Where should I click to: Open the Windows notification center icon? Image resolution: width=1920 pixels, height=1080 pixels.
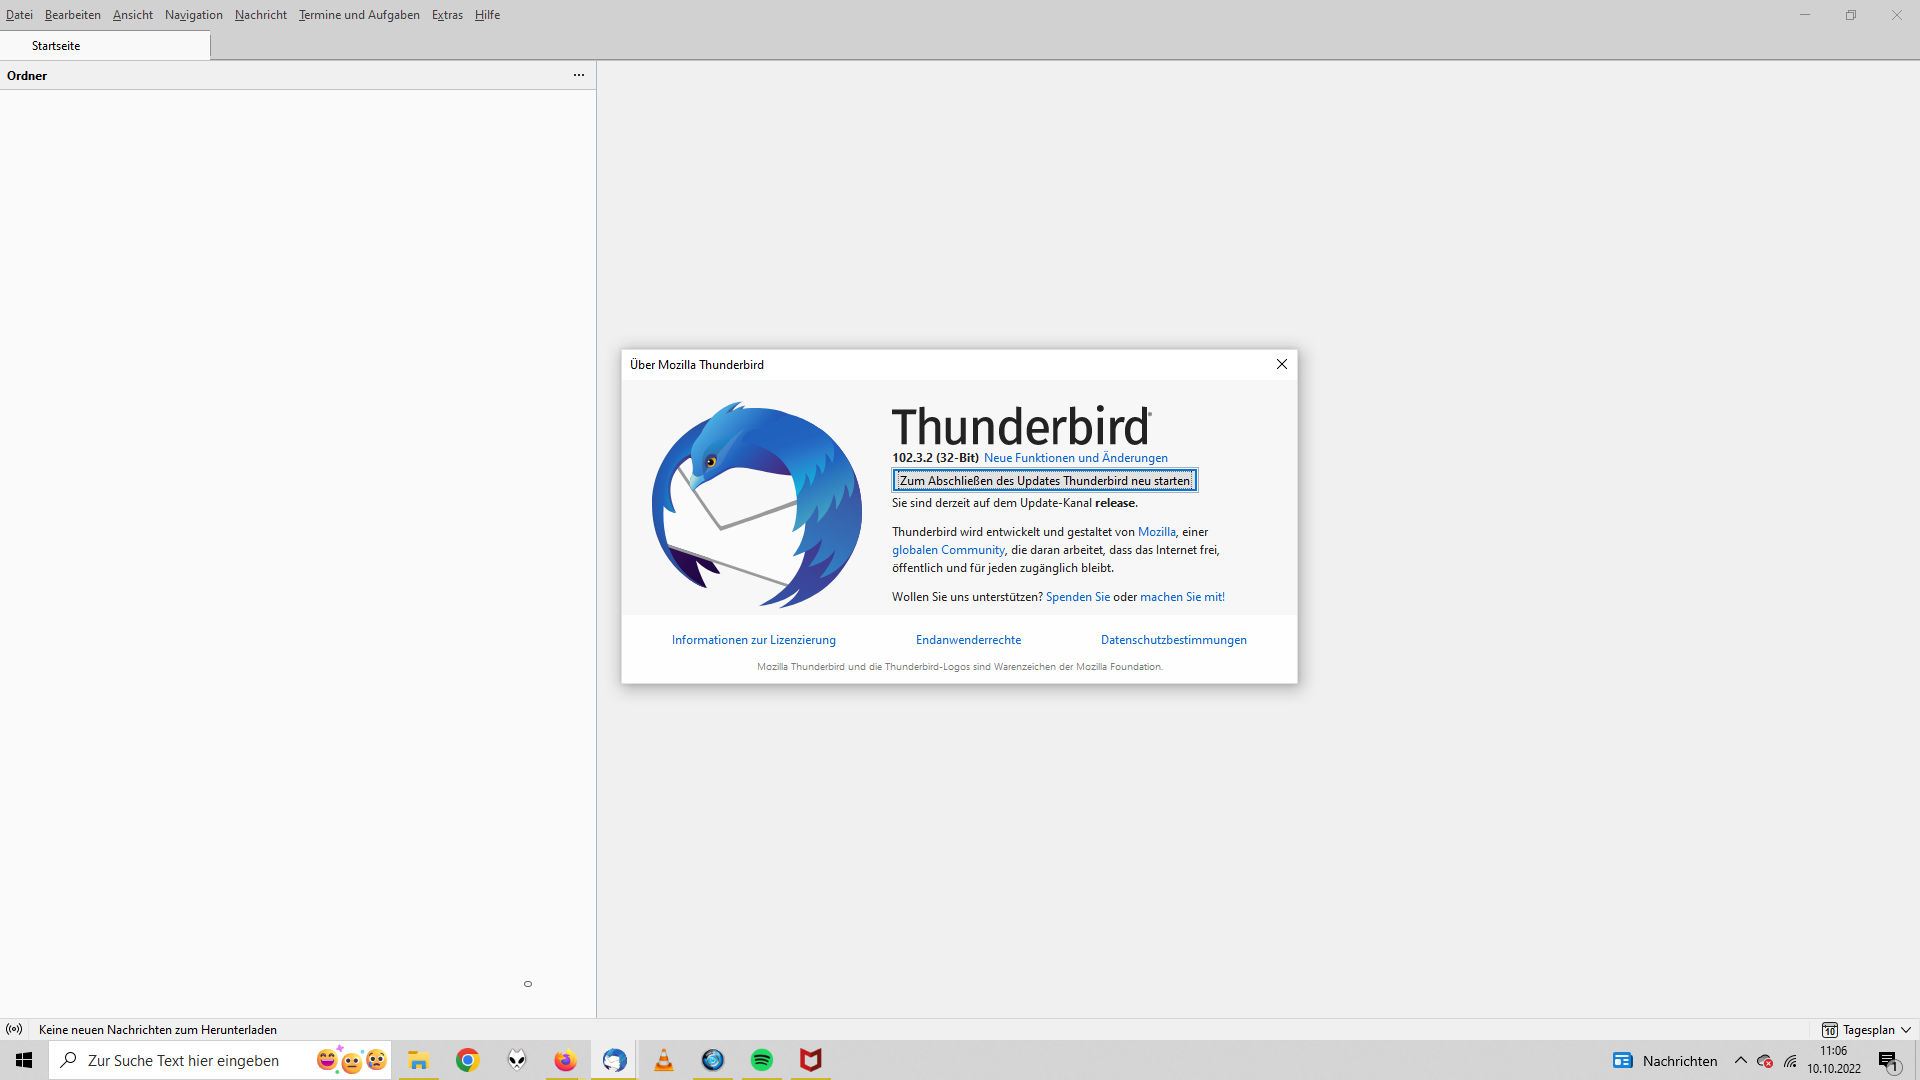[x=1888, y=1061]
